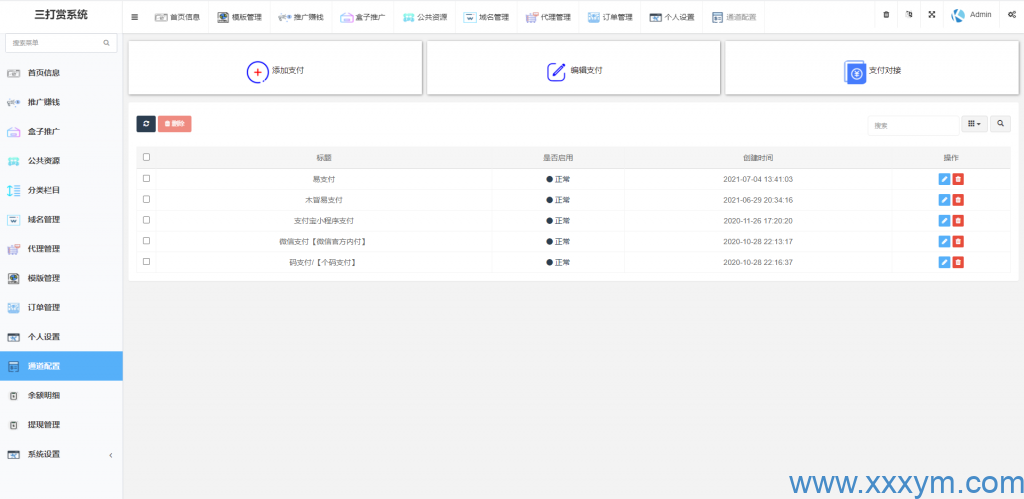Screen dimensions: 1024x499
Task: Select the 支付宝小程序支付 row checkbox
Action: [147, 220]
